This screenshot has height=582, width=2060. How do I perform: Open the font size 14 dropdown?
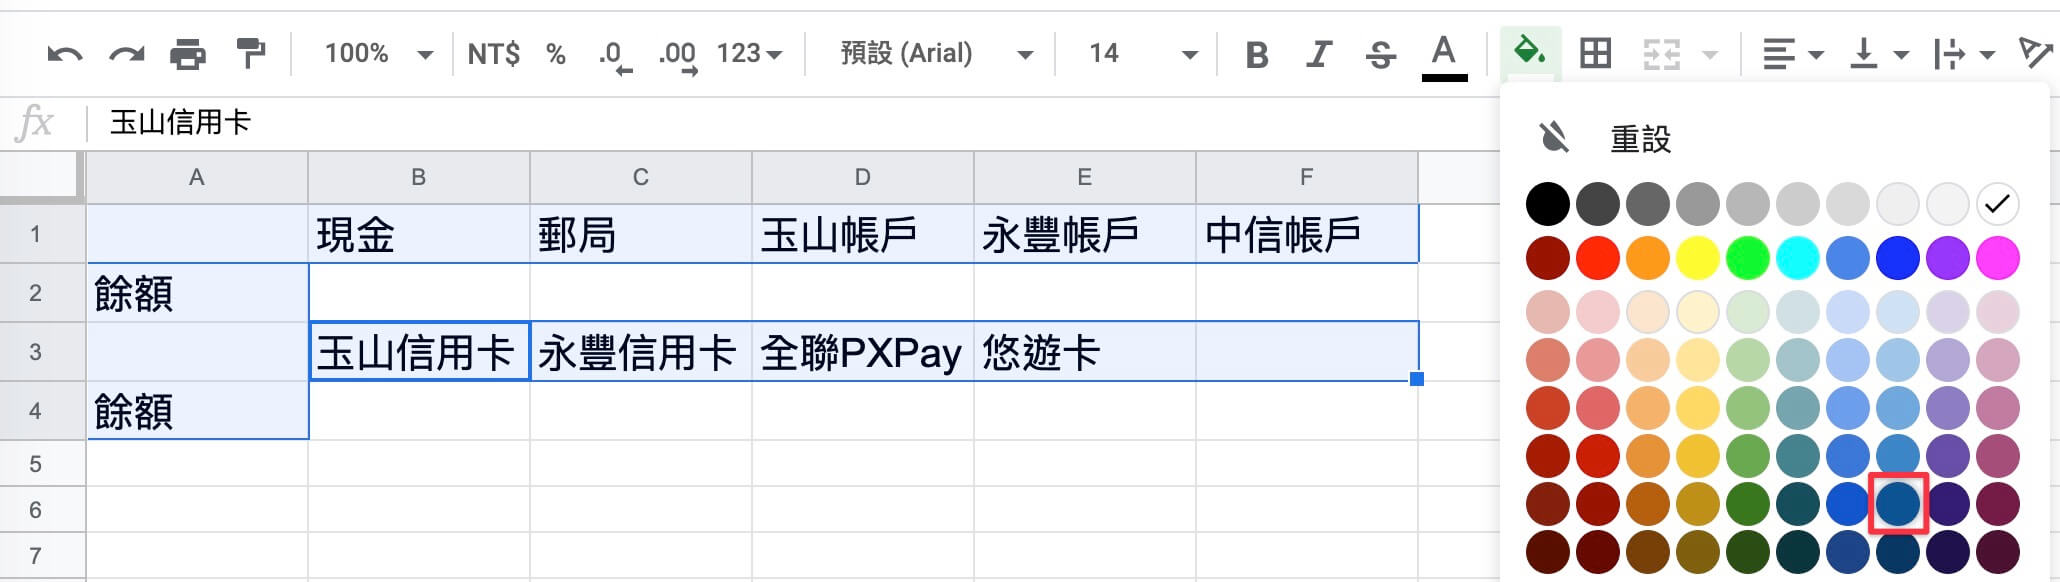click(x=1143, y=54)
